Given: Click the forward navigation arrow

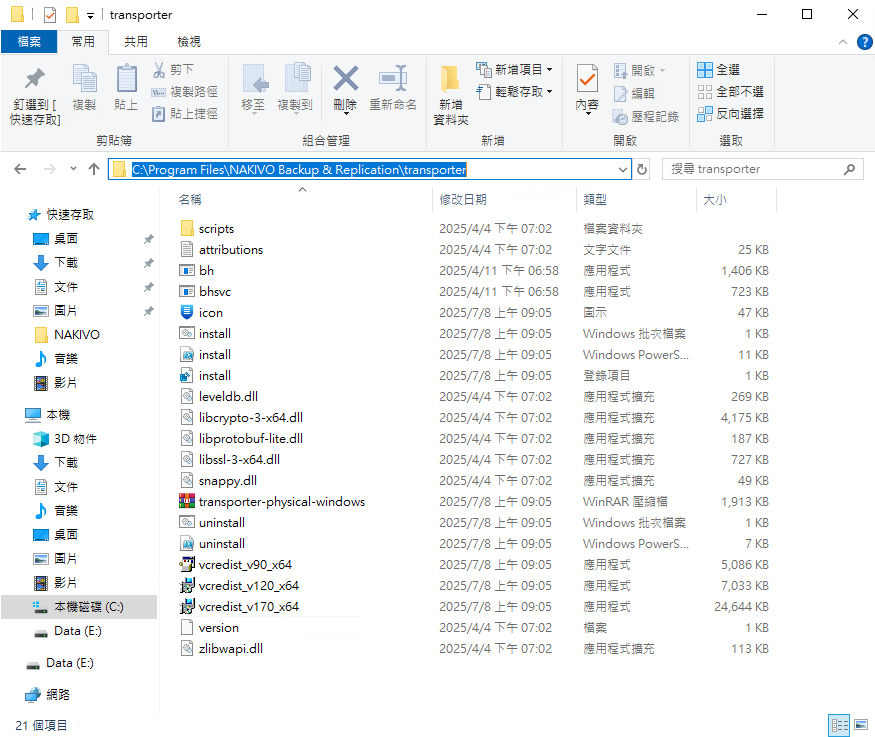Looking at the screenshot, I should point(50,169).
